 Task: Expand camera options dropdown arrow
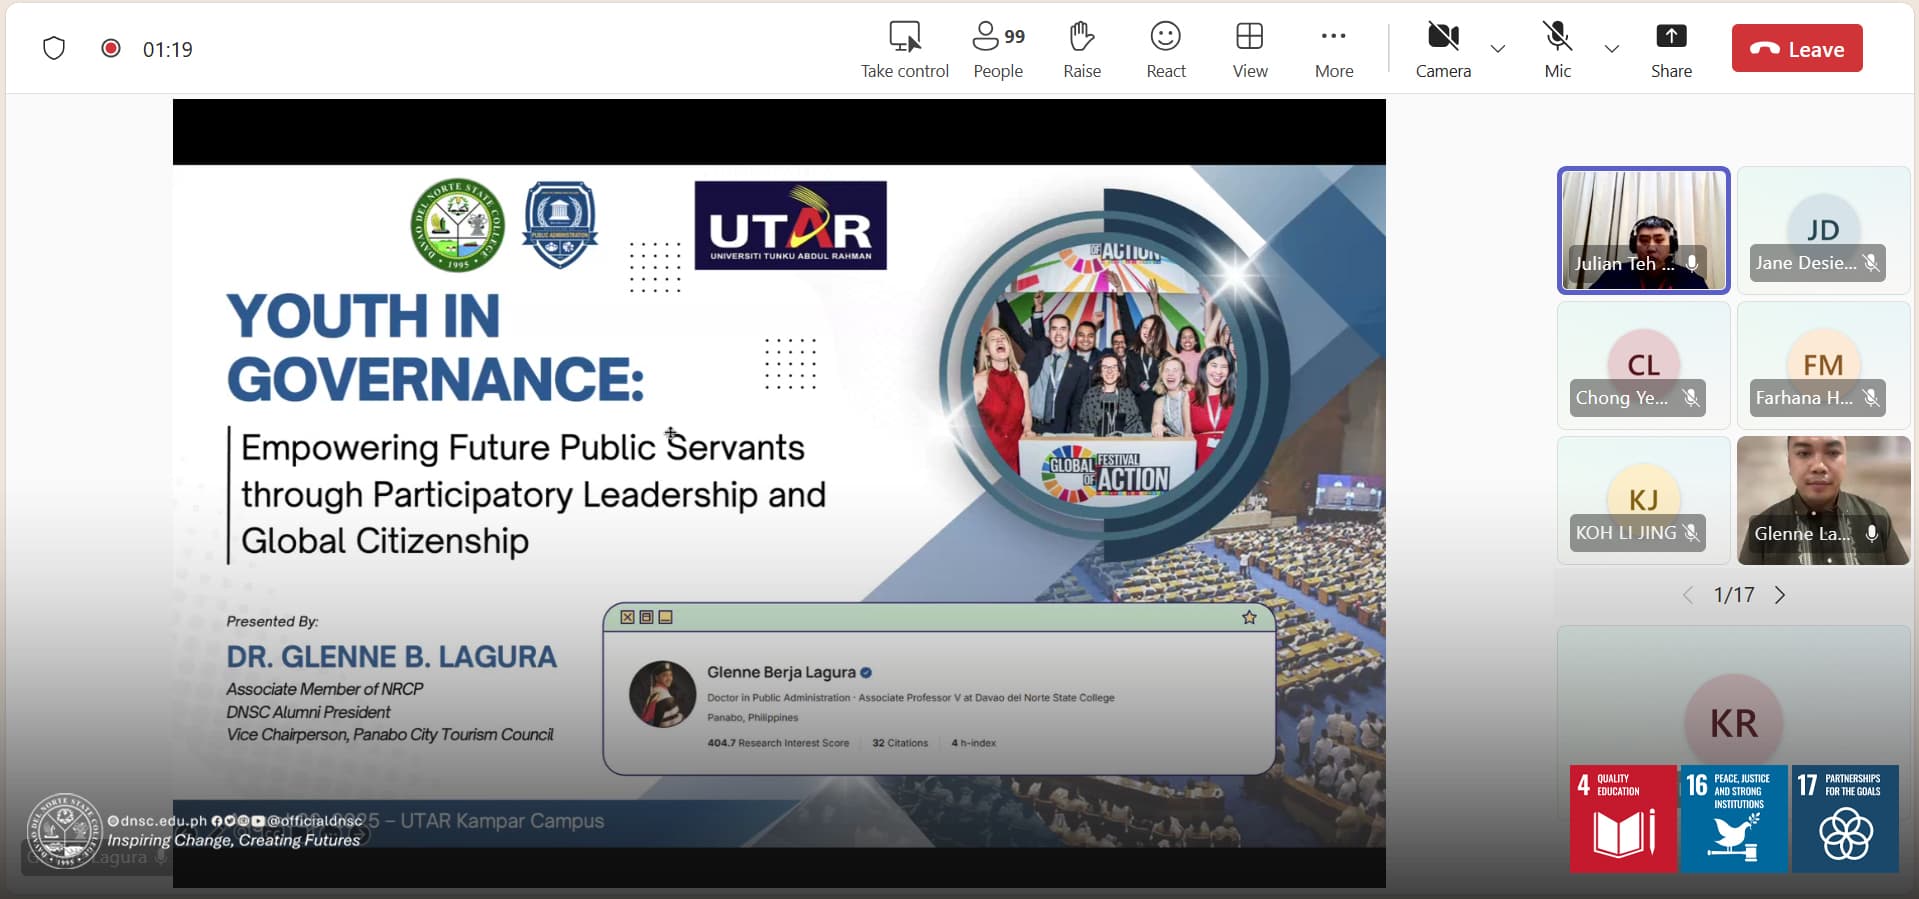[1497, 49]
